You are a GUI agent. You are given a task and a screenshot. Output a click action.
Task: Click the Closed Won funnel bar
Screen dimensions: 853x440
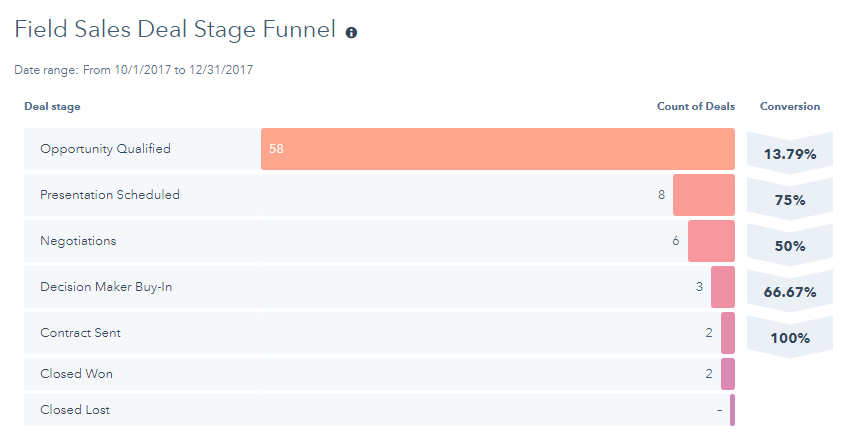[727, 374]
